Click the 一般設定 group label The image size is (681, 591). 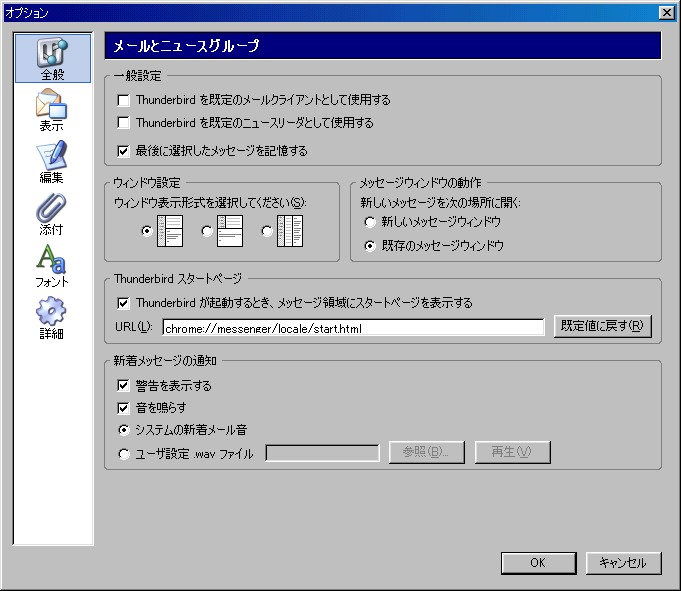pos(137,76)
